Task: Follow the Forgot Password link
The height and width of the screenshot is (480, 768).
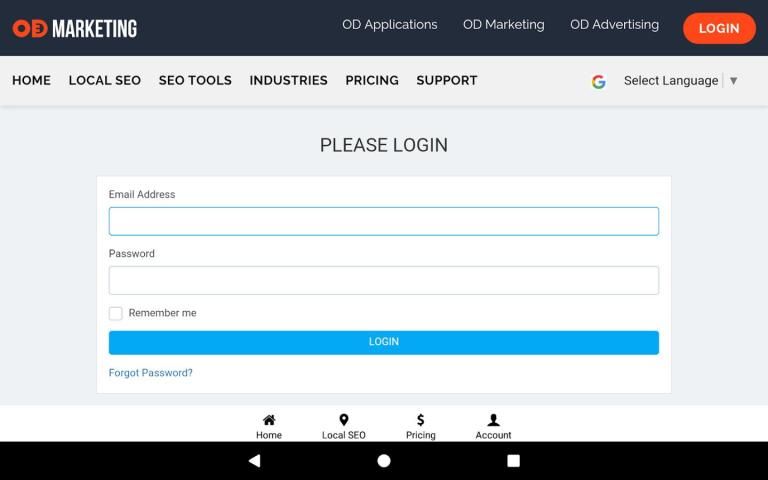Action: 151,373
